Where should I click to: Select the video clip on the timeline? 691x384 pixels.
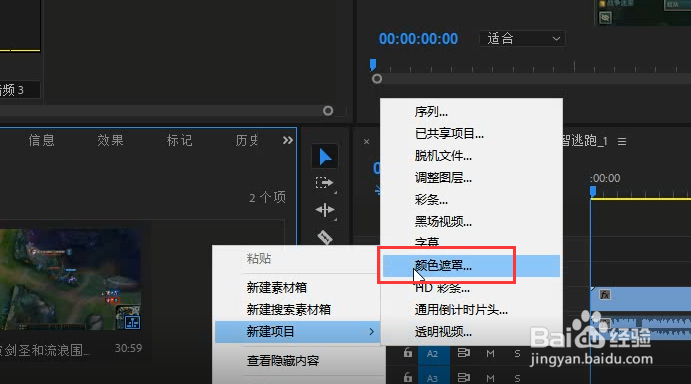[x=641, y=298]
